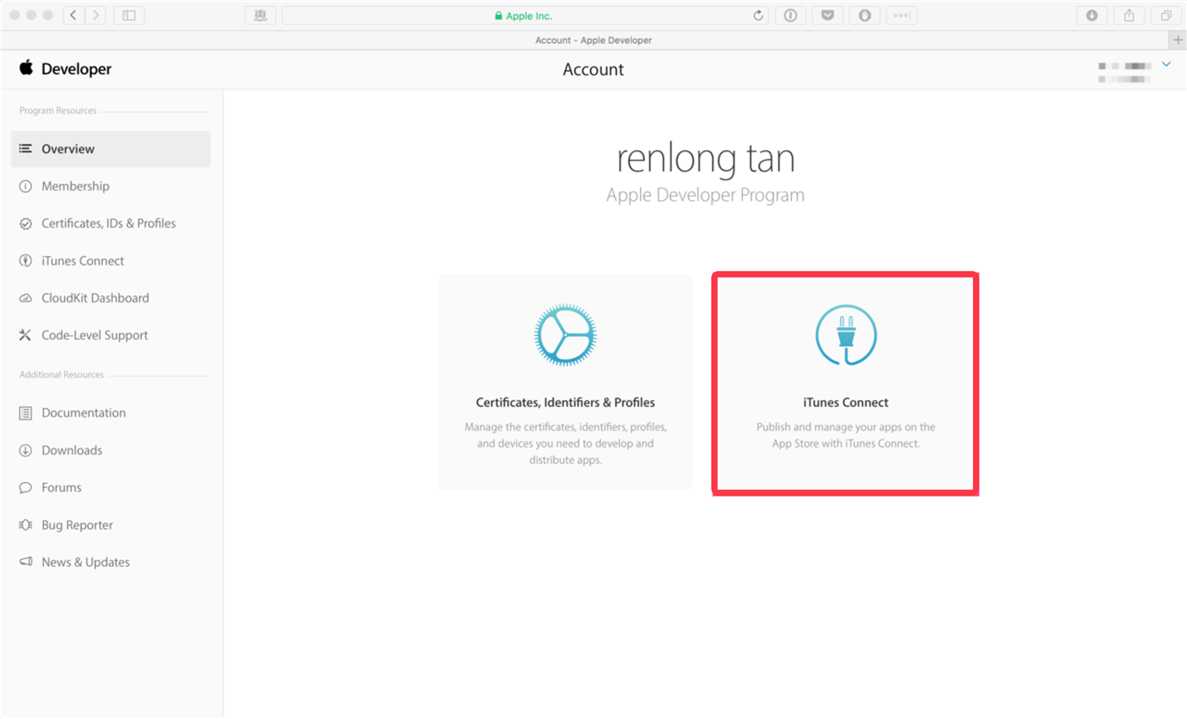The width and height of the screenshot is (1187, 719).
Task: Go forward with Safari's forward arrow
Action: (x=95, y=15)
